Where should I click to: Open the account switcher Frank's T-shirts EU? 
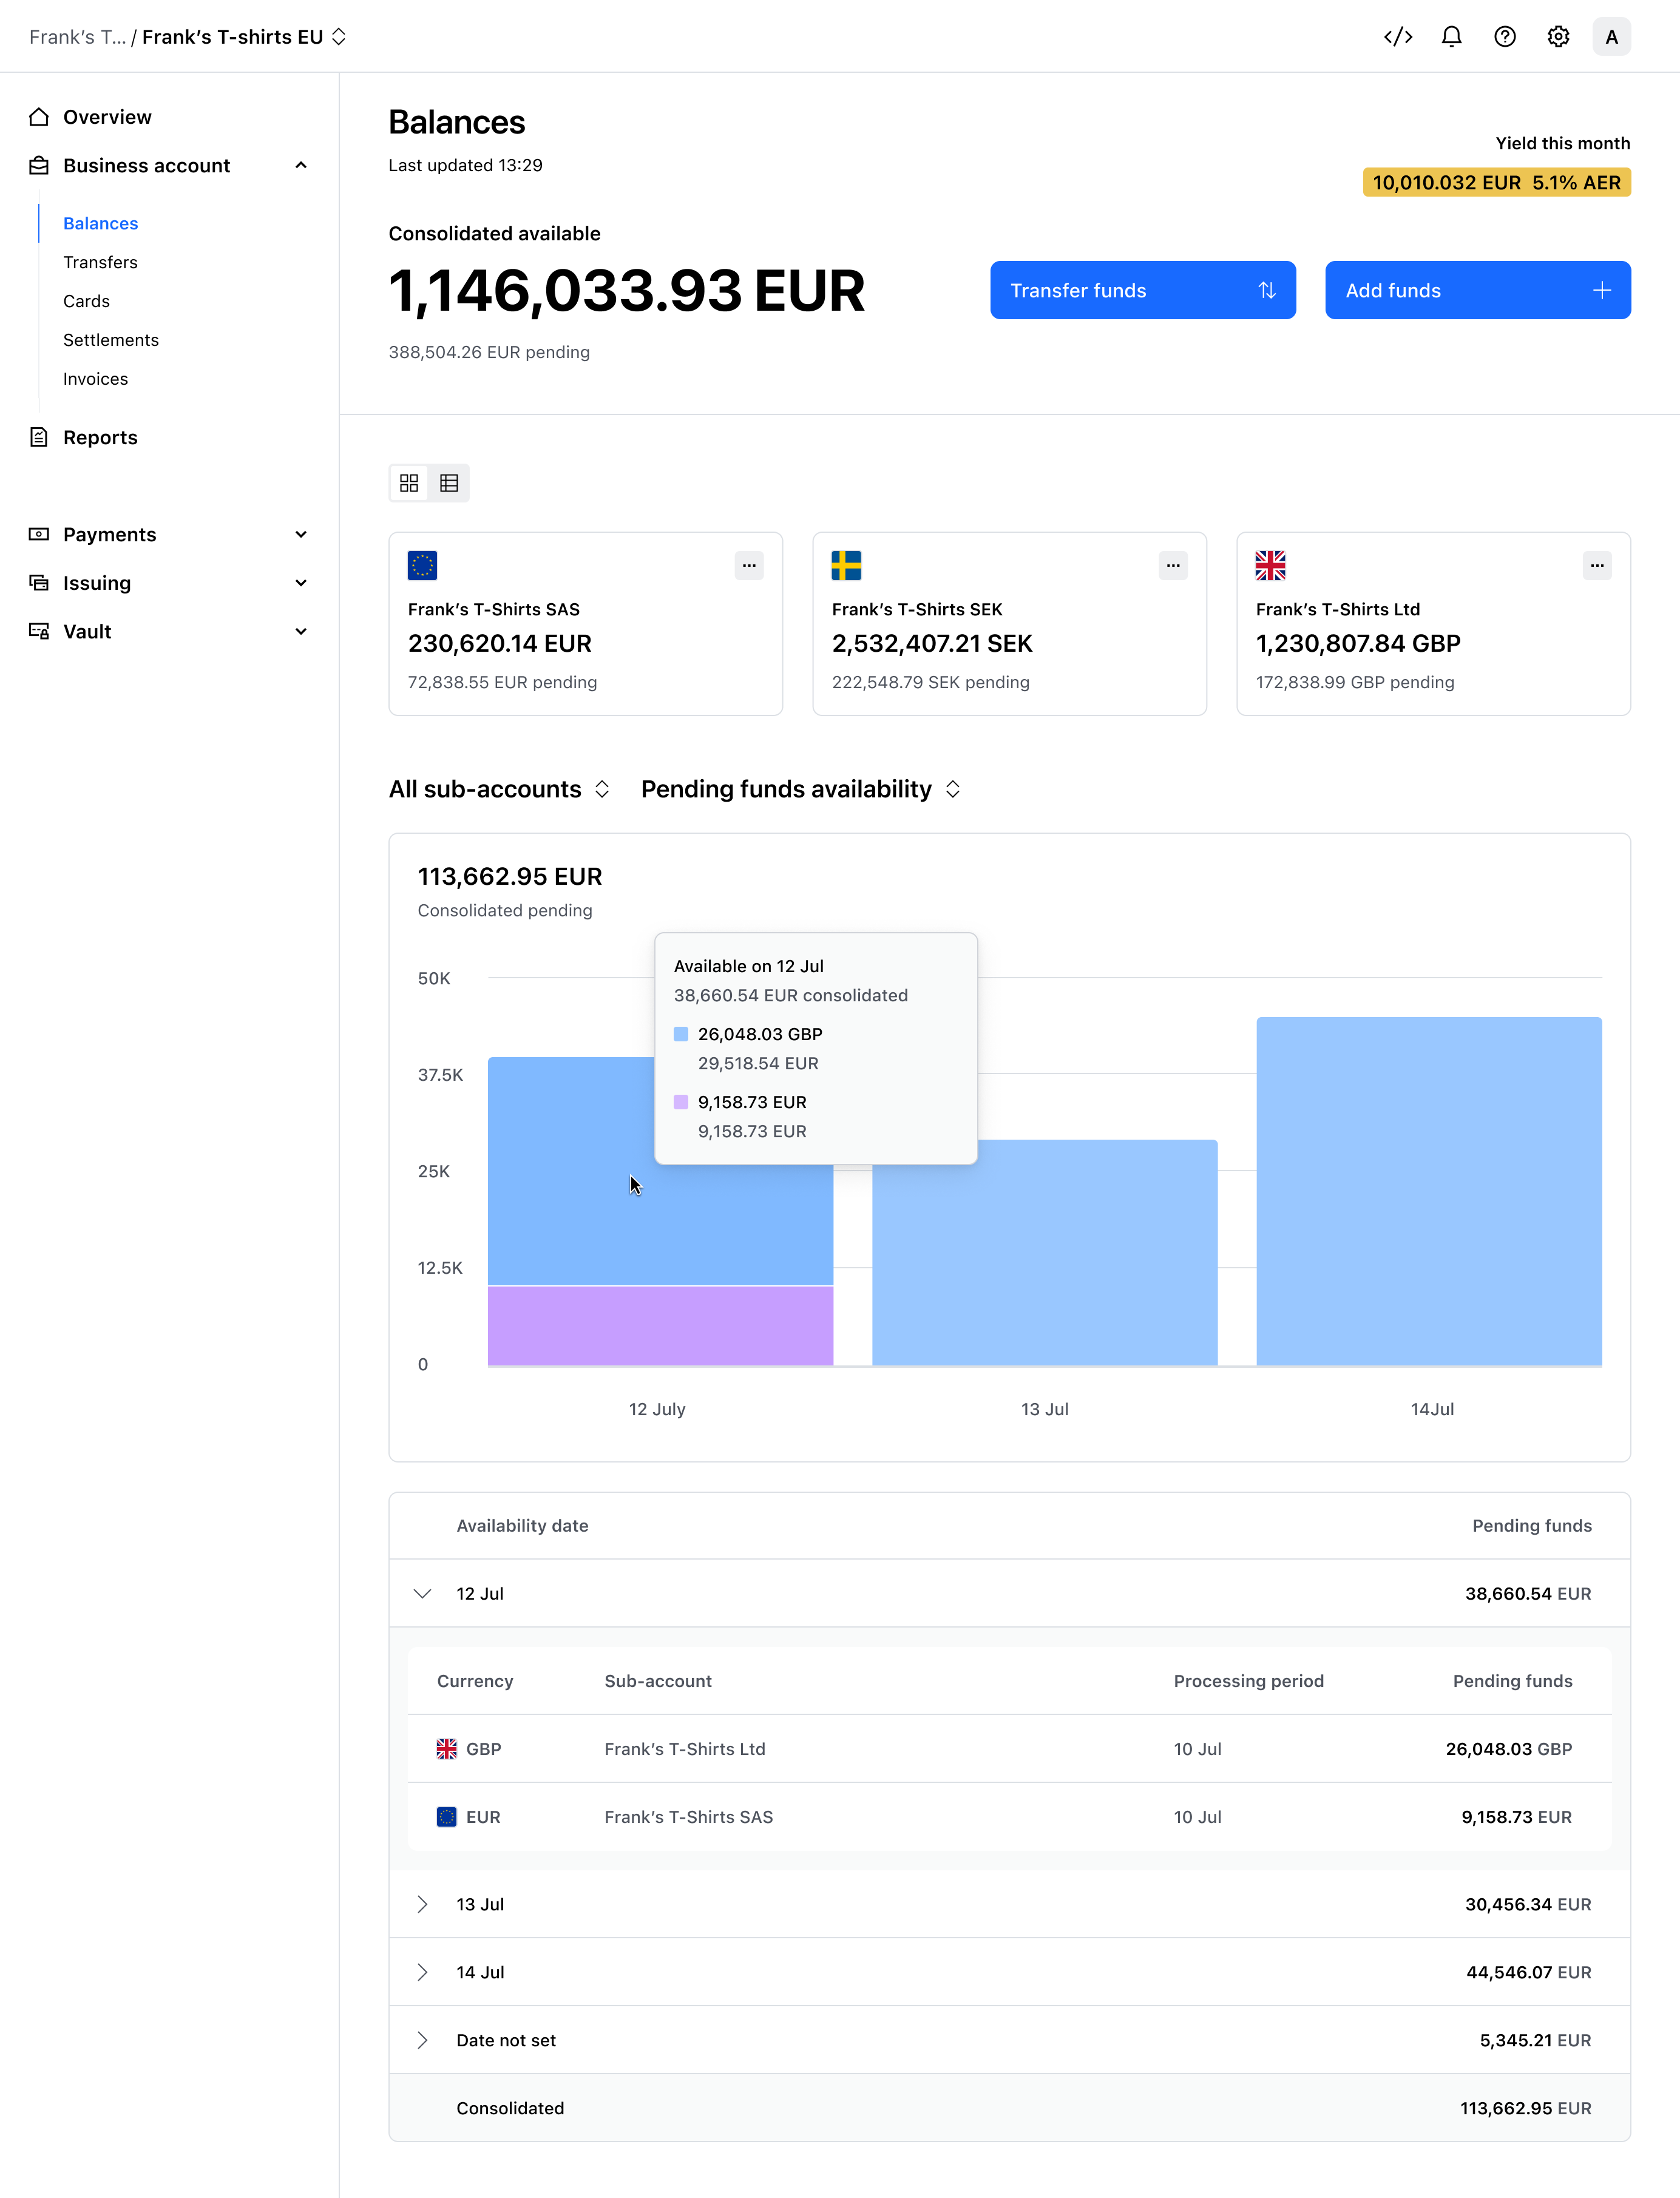pos(244,37)
